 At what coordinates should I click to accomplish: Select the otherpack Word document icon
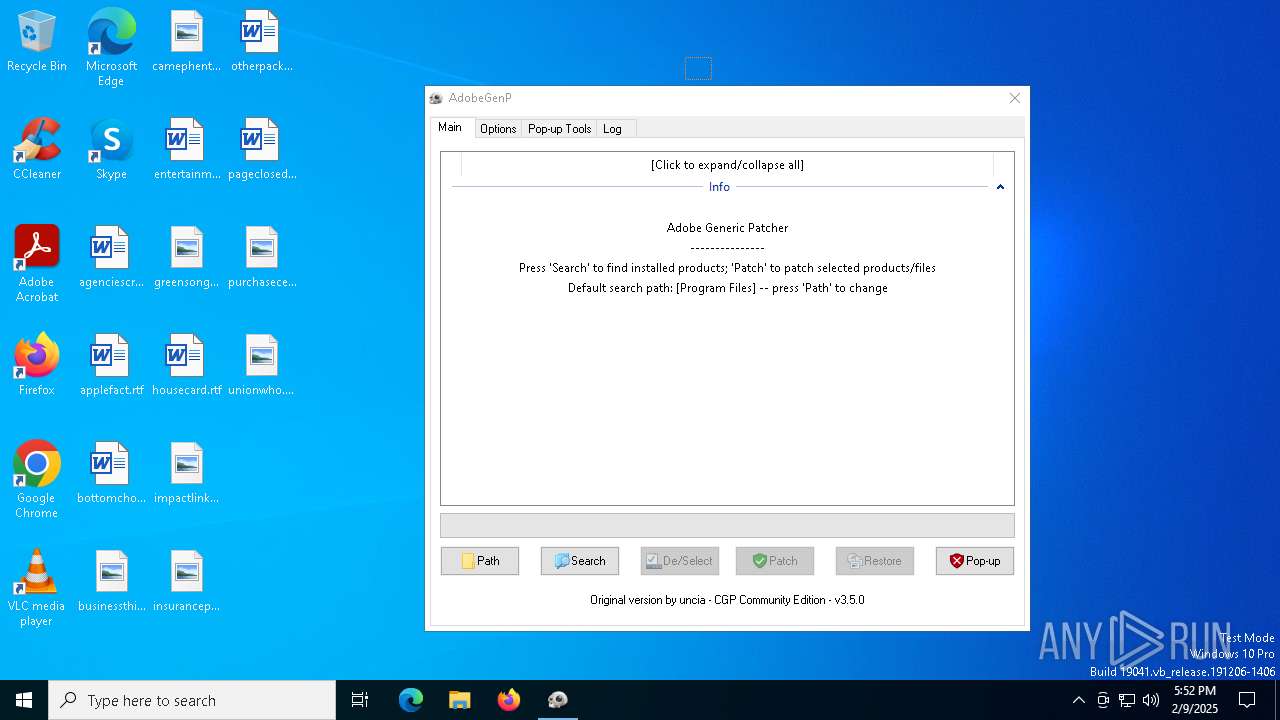261,41
